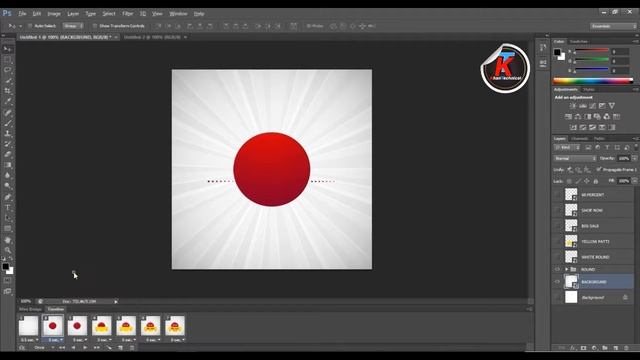Select the Pen tool
640x360 pixels.
(7, 197)
